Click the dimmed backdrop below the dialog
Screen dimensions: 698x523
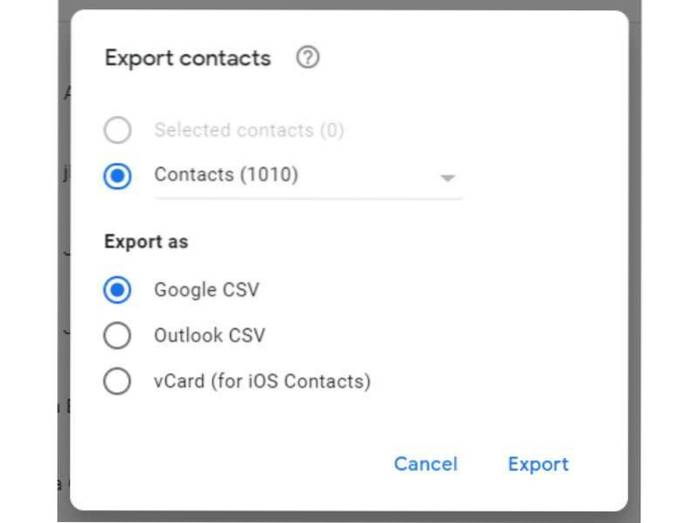pos(350,517)
